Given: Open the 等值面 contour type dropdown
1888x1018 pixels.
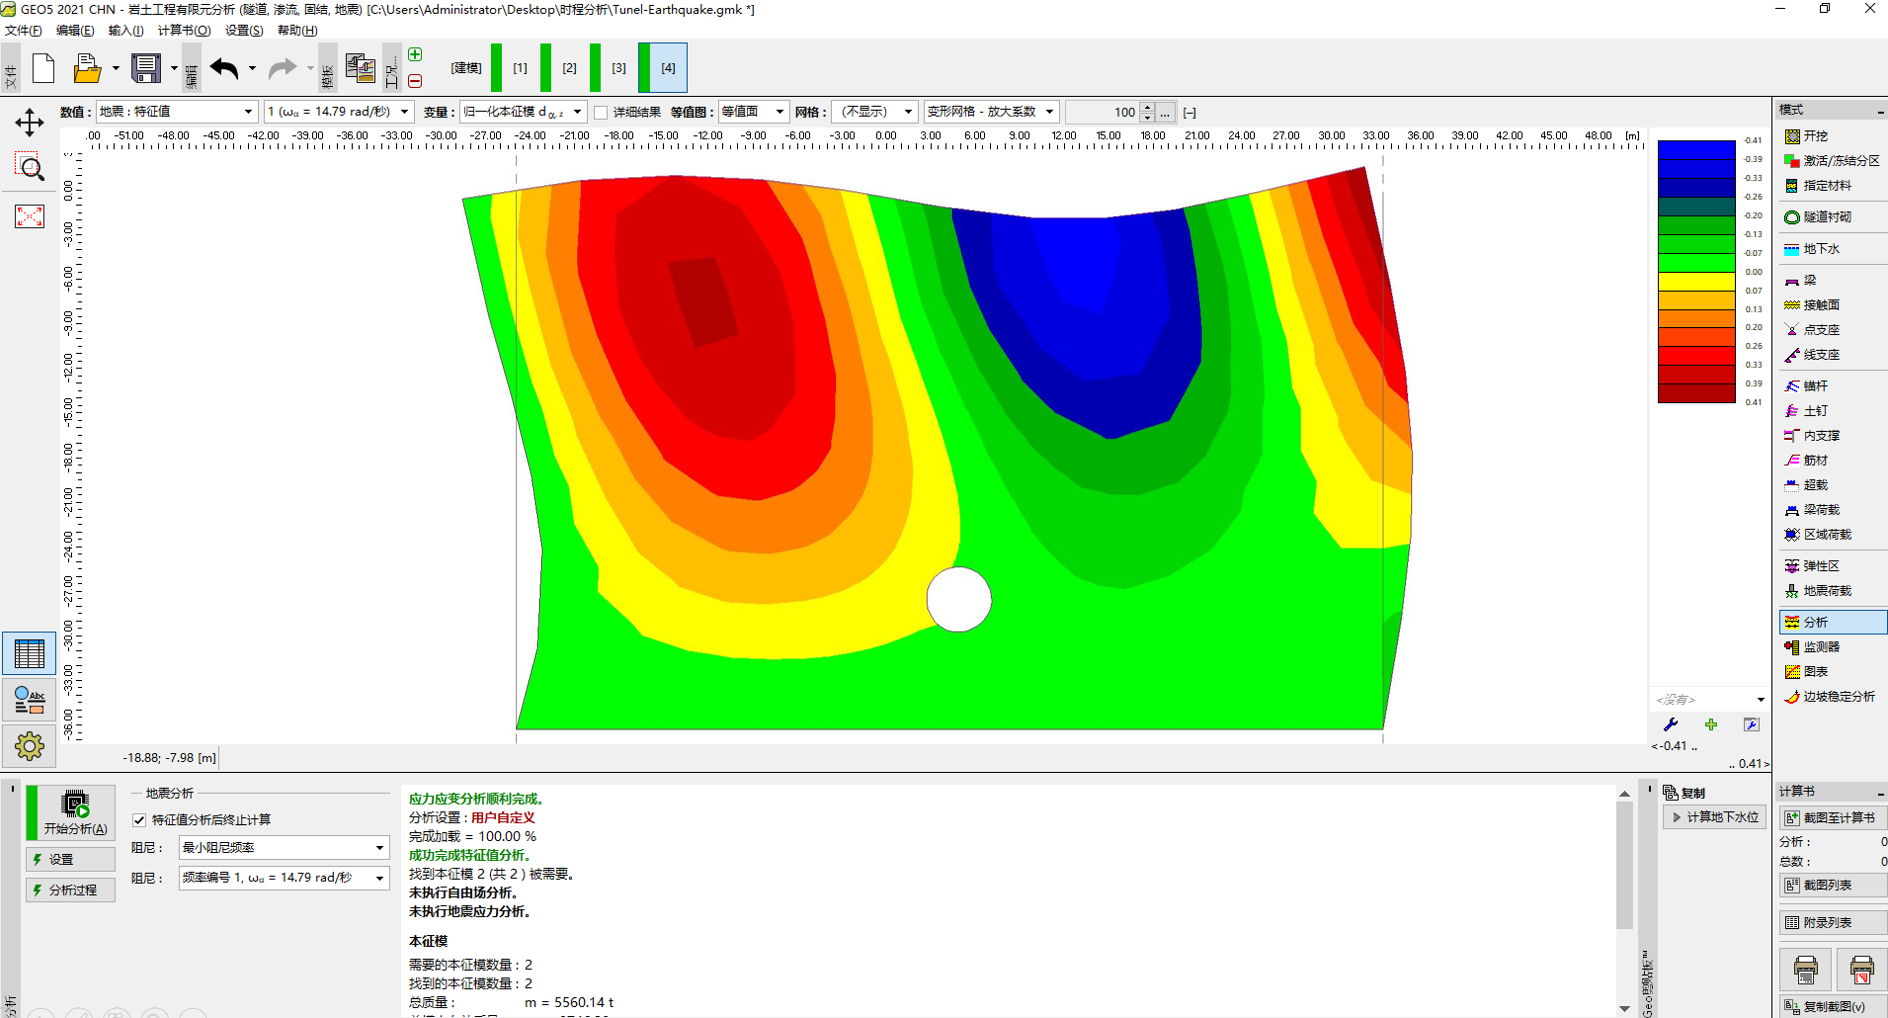Looking at the screenshot, I should [752, 112].
